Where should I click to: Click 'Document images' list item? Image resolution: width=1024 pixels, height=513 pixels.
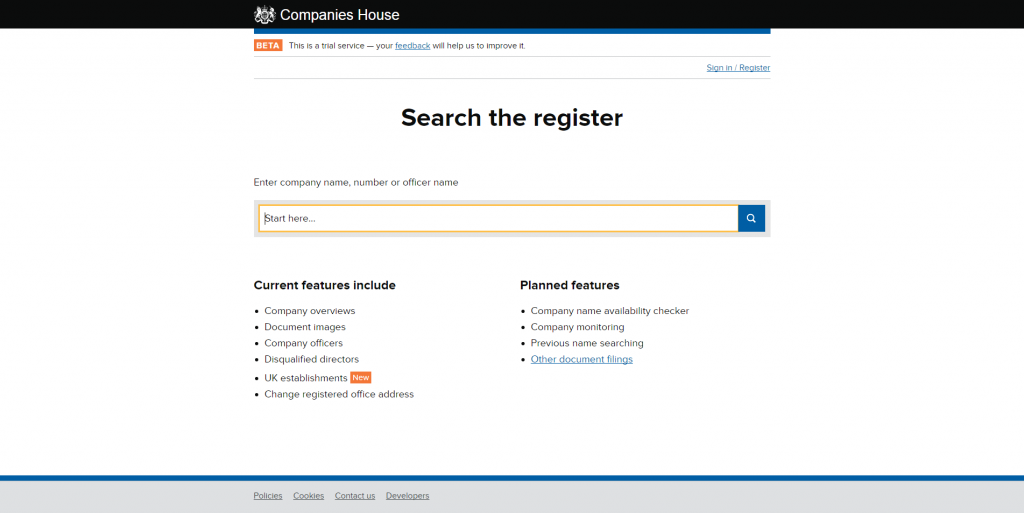click(x=305, y=327)
